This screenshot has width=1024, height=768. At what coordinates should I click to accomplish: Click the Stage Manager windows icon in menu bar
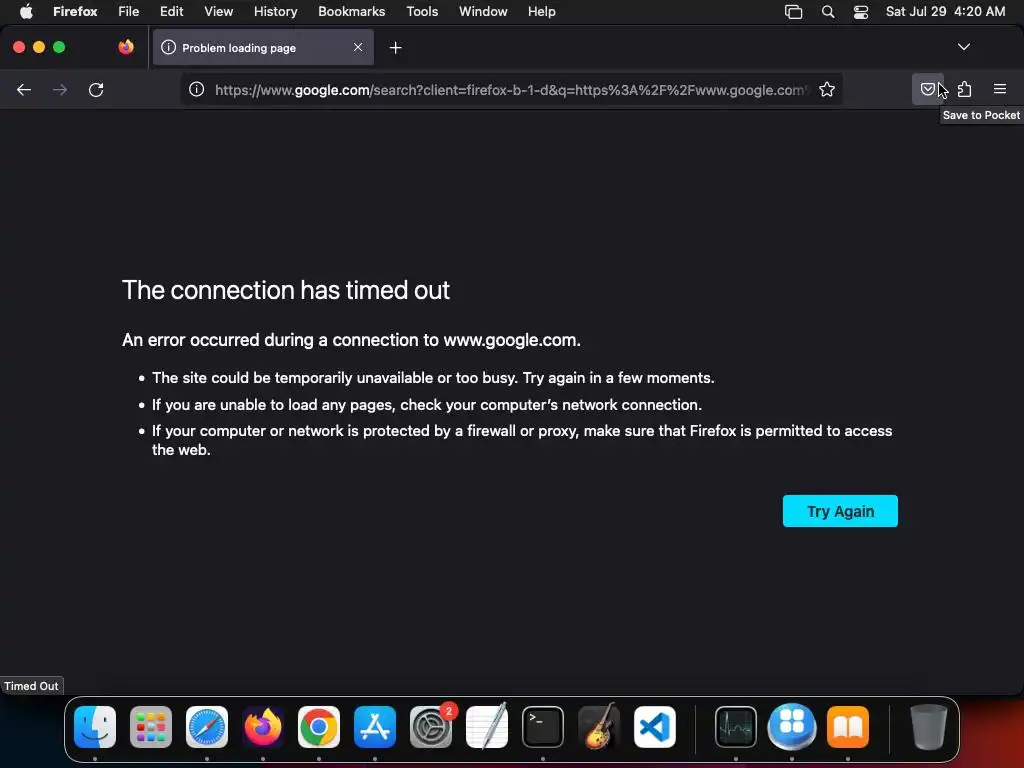[793, 12]
